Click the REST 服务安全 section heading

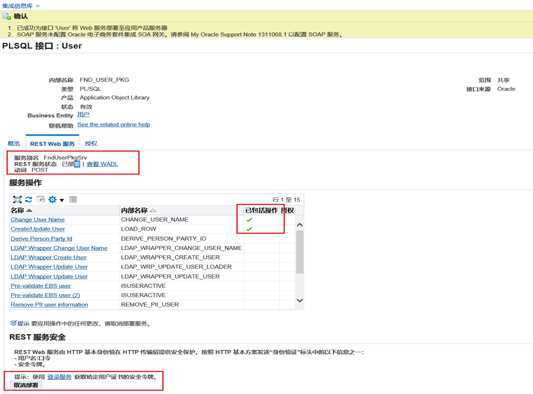37,337
